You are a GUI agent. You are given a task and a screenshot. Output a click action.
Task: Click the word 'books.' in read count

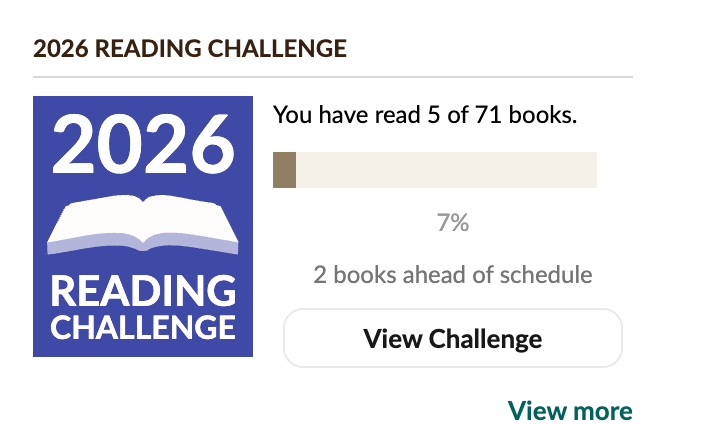543,115
